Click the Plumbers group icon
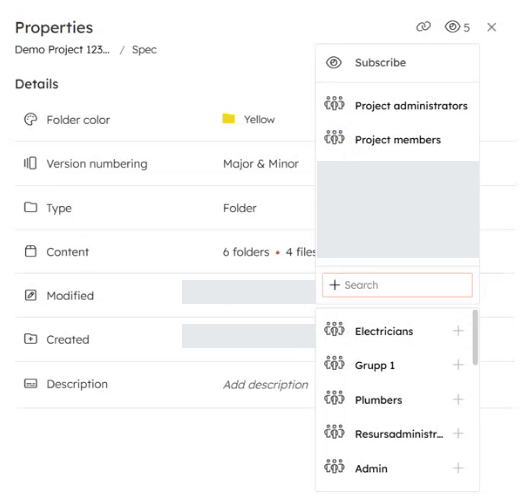This screenshot has width=520, height=500. [334, 398]
